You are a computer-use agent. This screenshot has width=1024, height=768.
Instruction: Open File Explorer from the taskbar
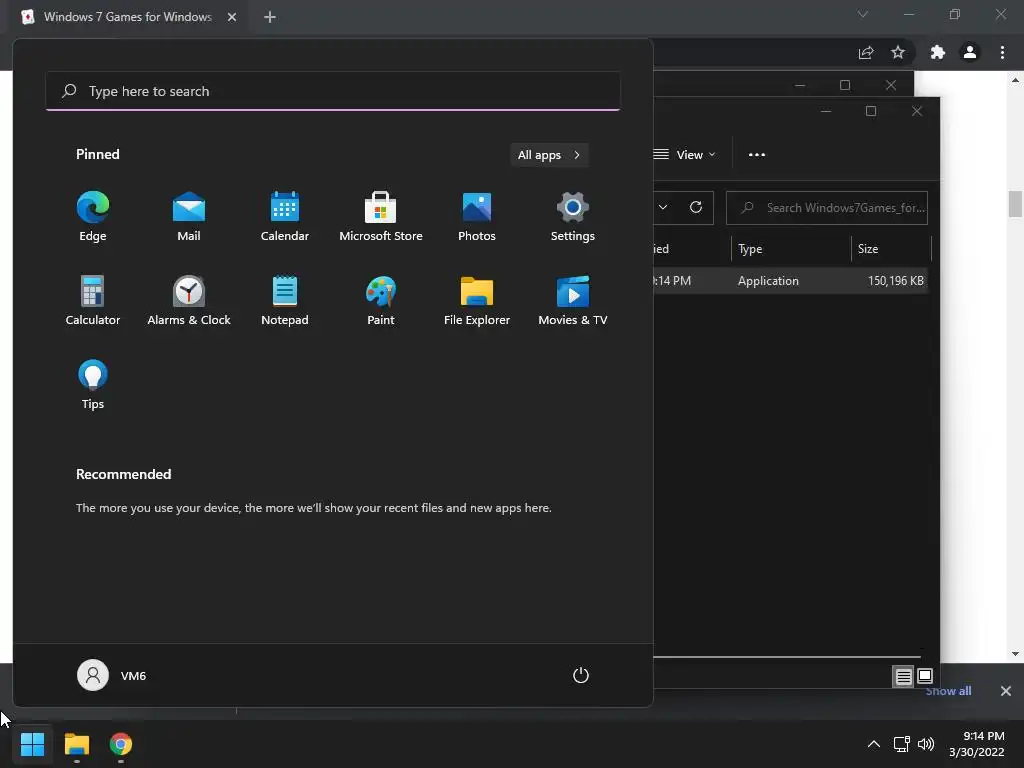click(x=76, y=744)
